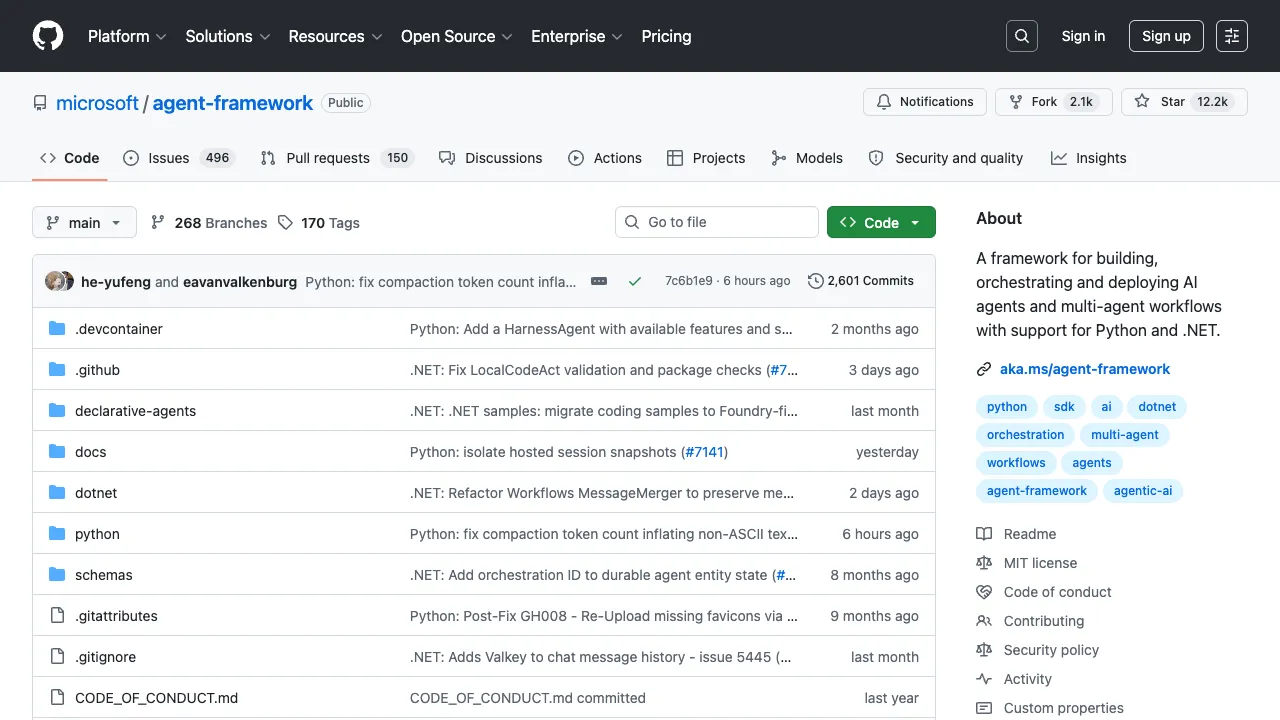Screen dimensions: 1280x720
Task: Click the docs folder icon
Action: (x=57, y=452)
